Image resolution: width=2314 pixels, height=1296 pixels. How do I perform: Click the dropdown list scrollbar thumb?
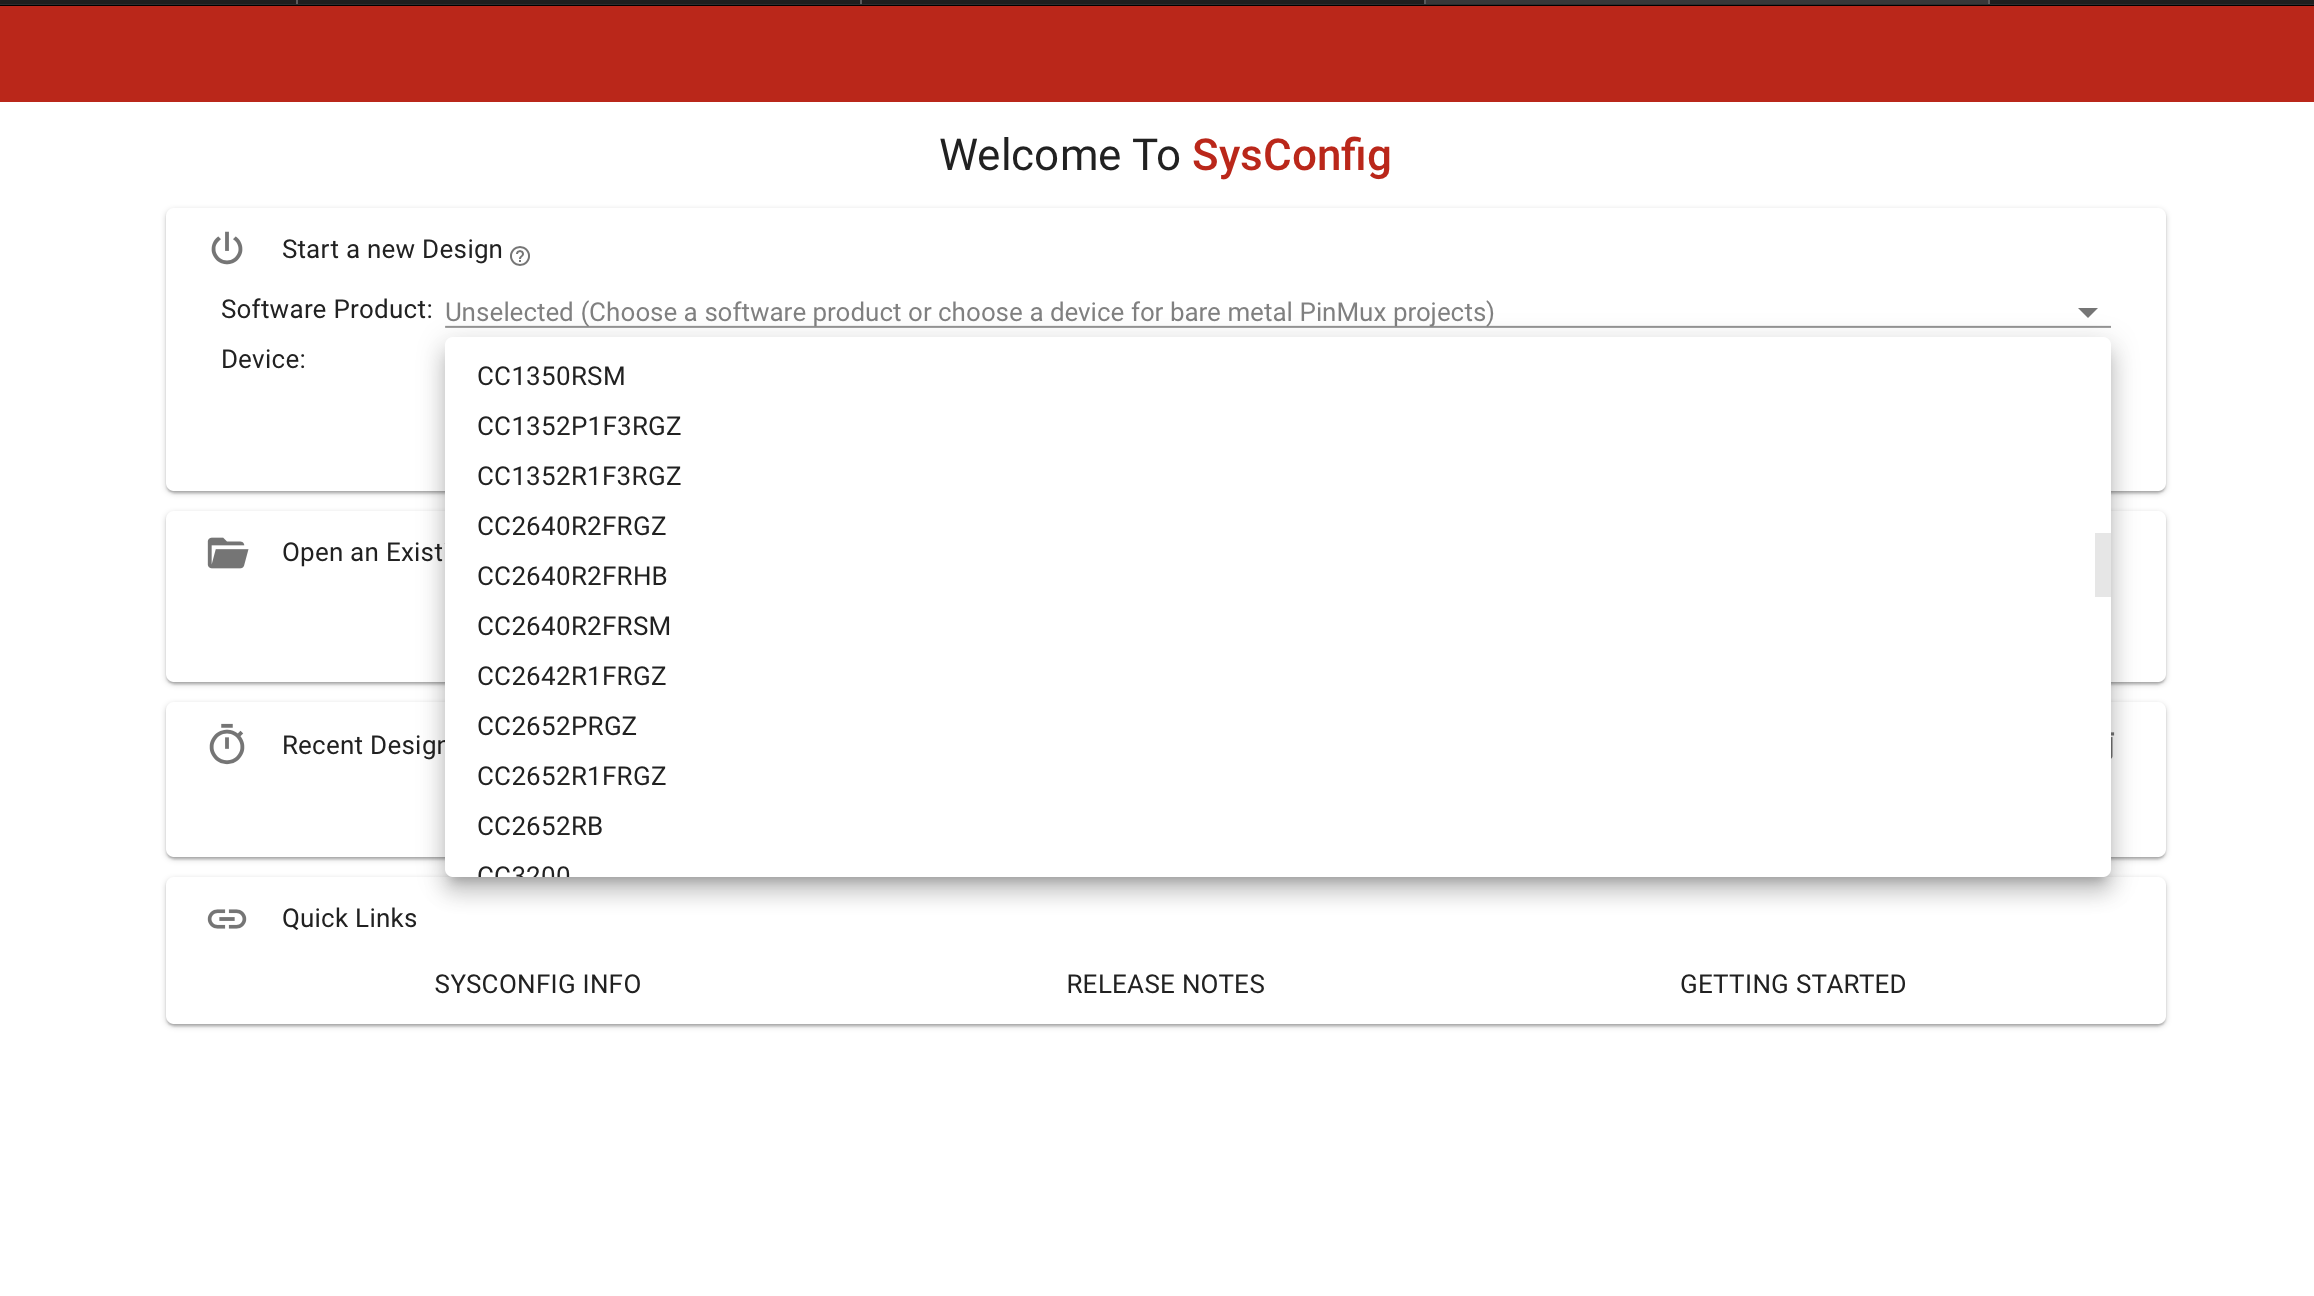click(x=2102, y=565)
